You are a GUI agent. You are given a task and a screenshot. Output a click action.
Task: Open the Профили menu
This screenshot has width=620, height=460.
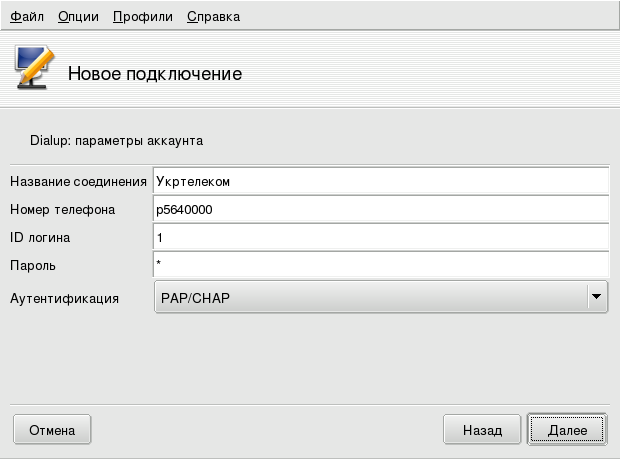(x=142, y=17)
